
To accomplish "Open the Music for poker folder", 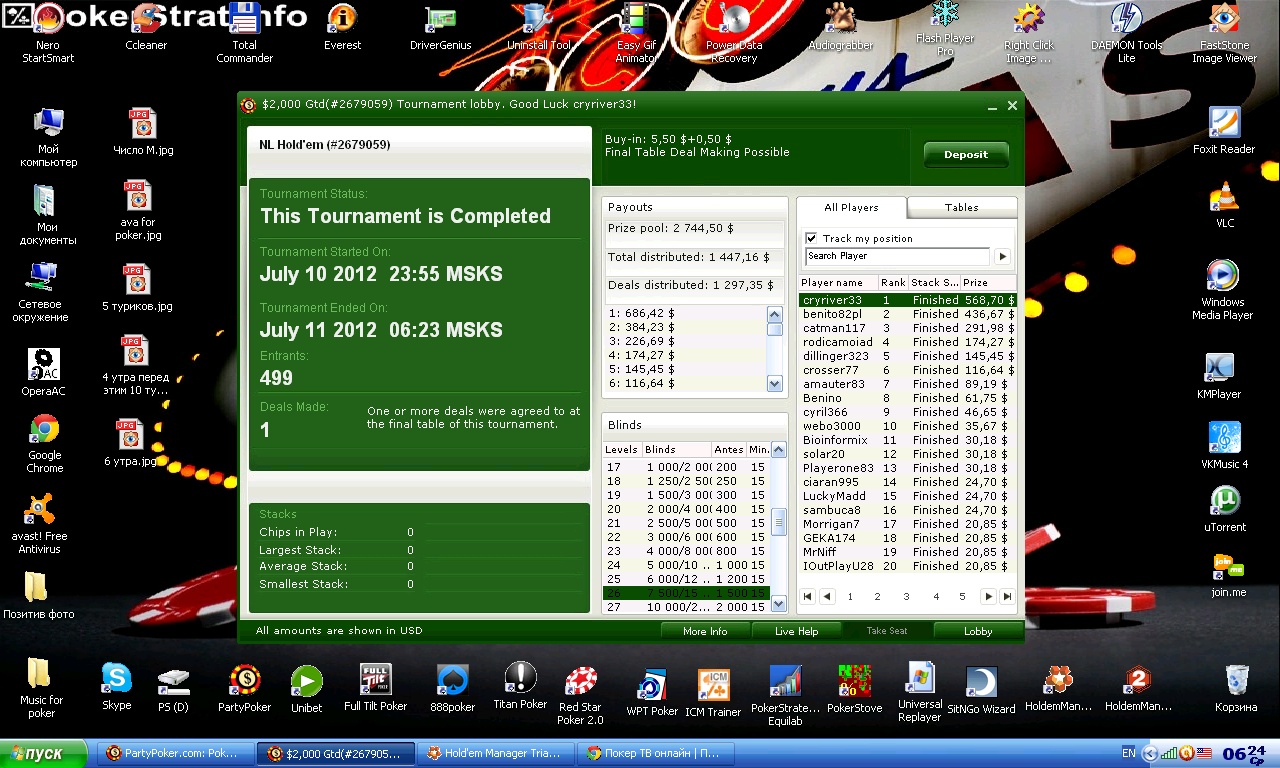I will click(41, 690).
